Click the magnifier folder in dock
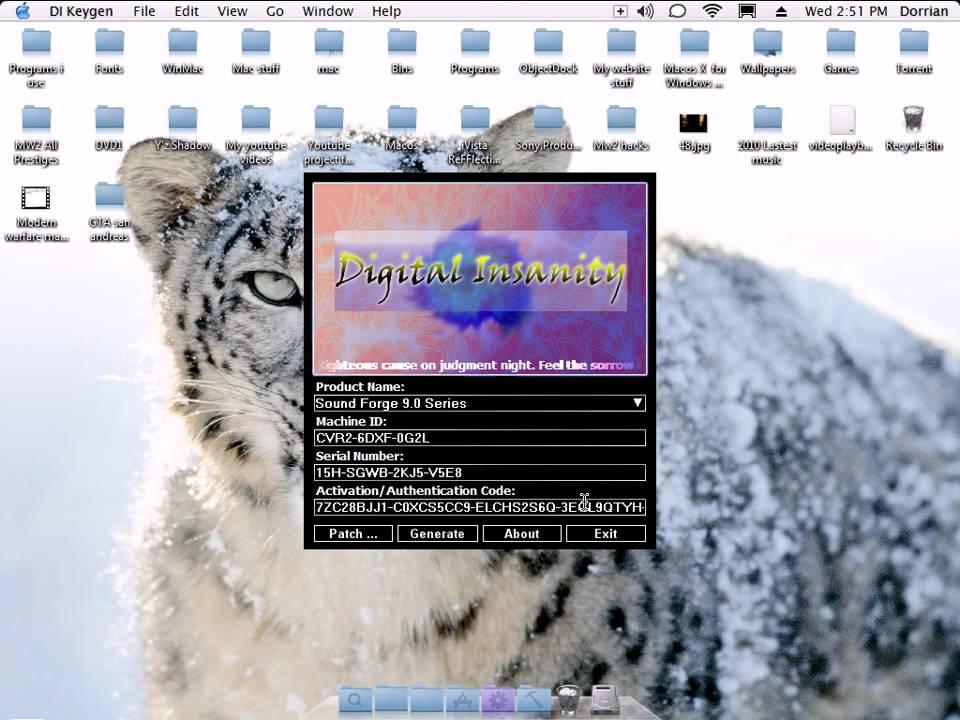The width and height of the screenshot is (960, 720). (355, 700)
